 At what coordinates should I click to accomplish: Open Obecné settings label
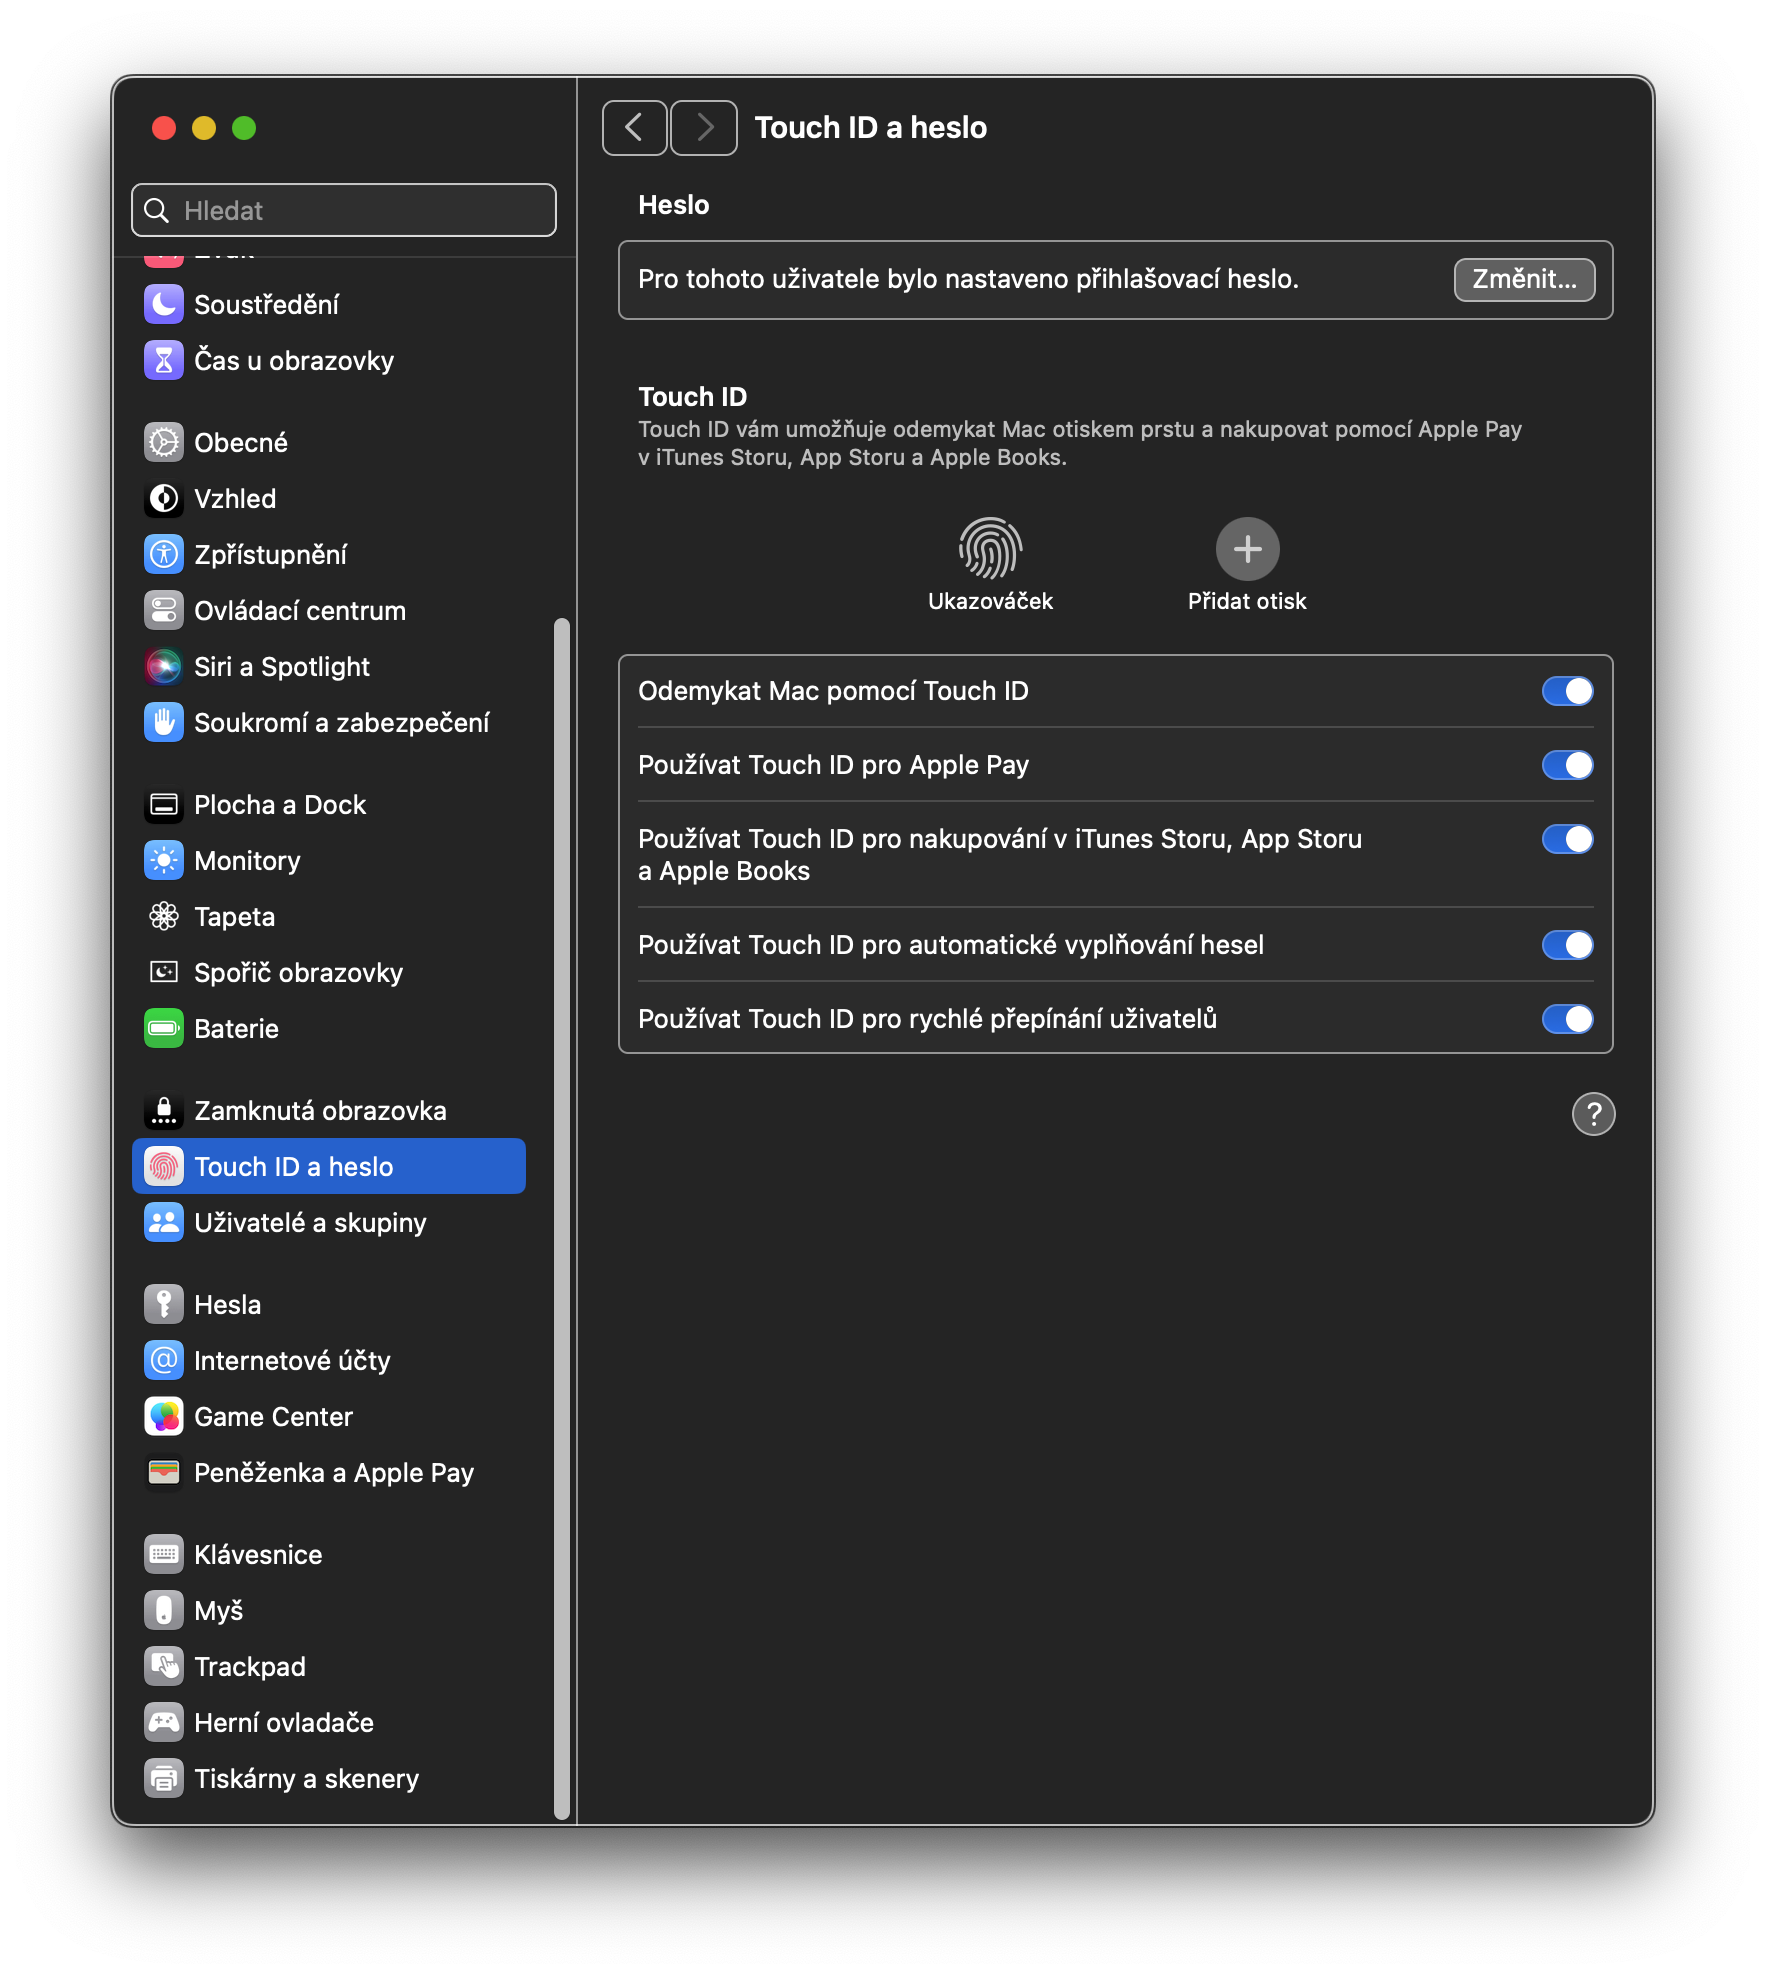click(241, 442)
